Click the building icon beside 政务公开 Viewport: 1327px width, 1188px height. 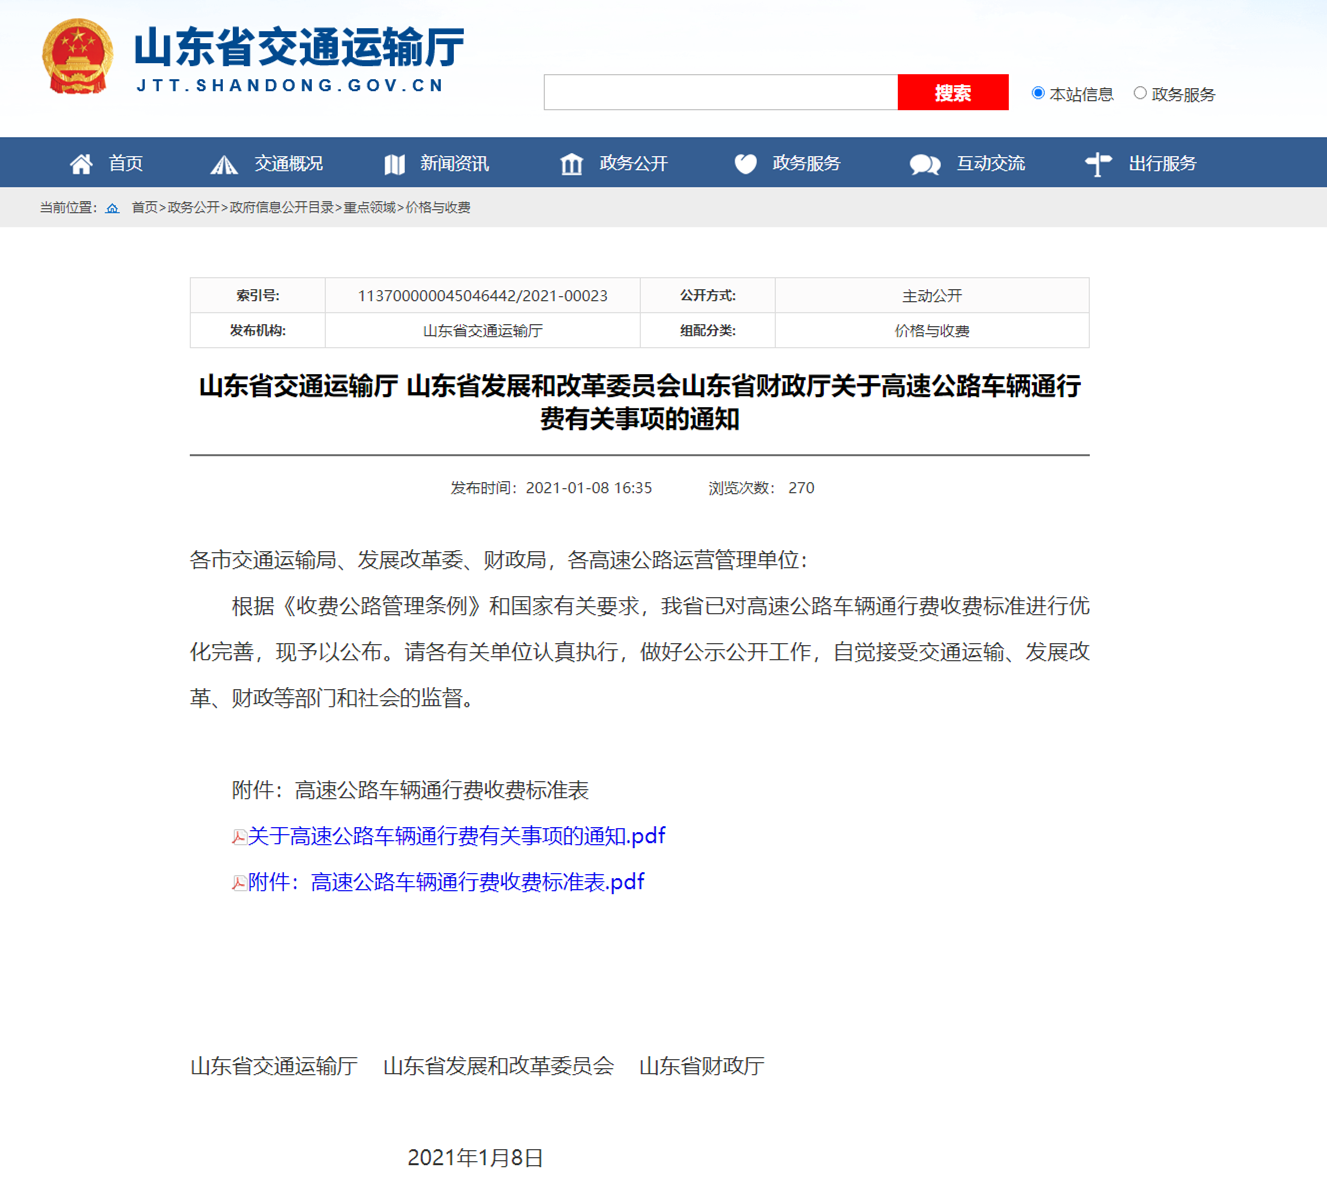coord(571,164)
